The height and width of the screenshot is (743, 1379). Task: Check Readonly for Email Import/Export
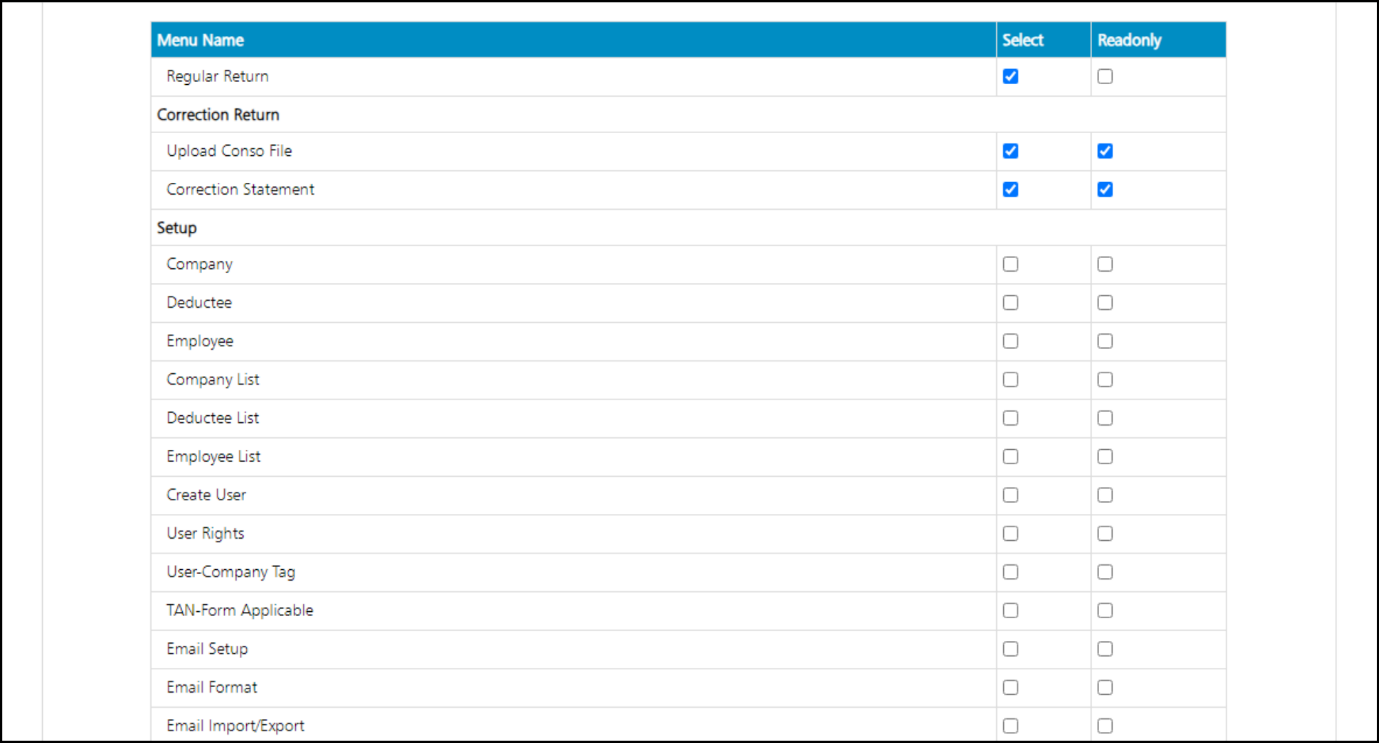tap(1105, 726)
